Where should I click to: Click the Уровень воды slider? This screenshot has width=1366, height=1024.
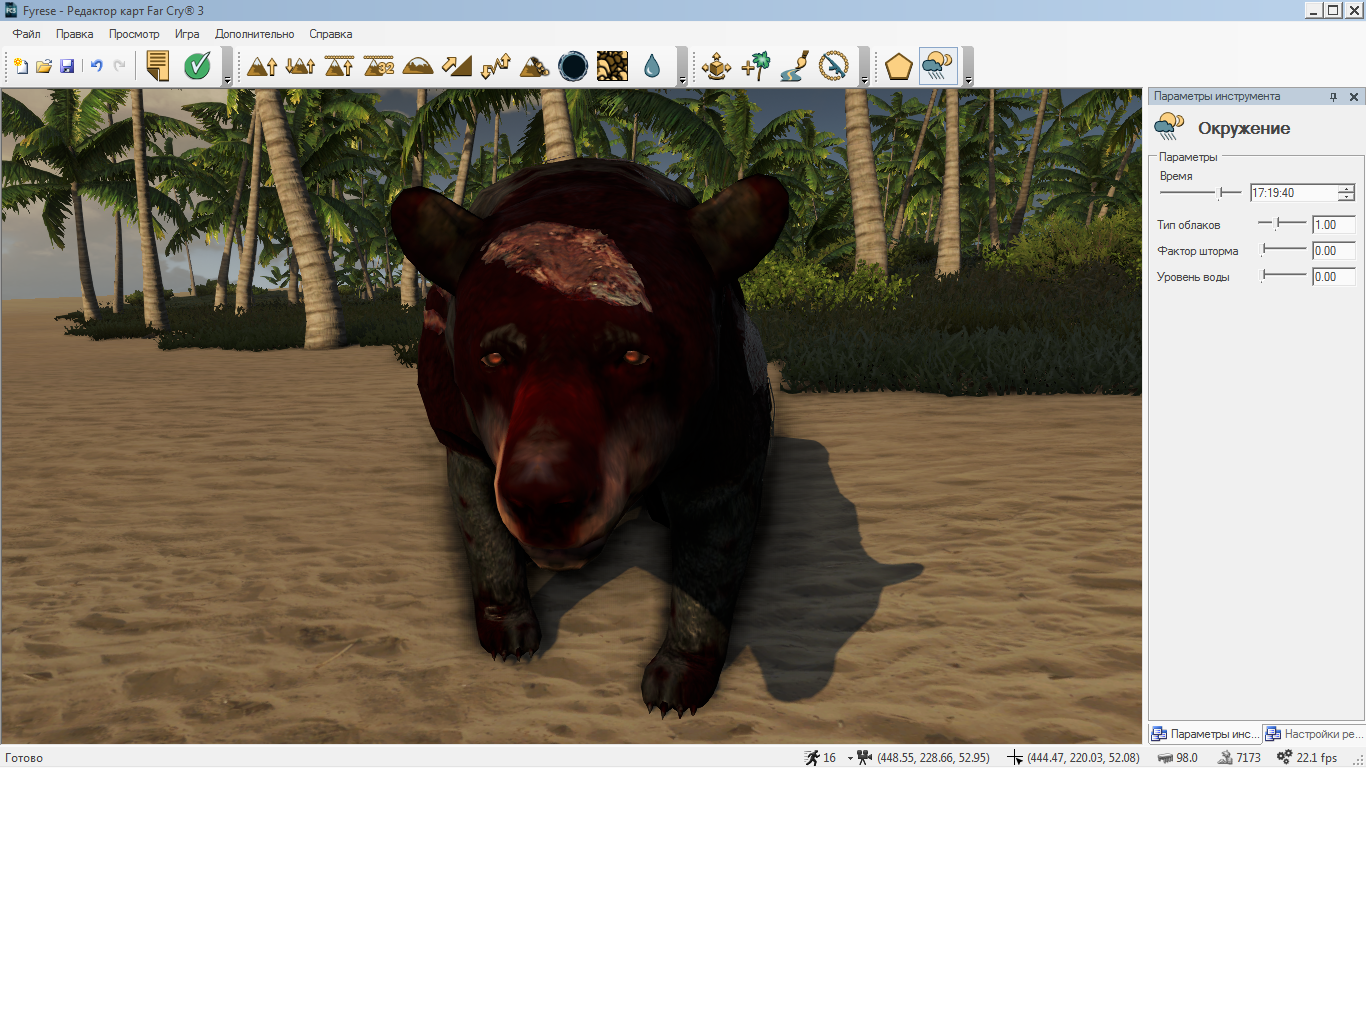(1284, 275)
